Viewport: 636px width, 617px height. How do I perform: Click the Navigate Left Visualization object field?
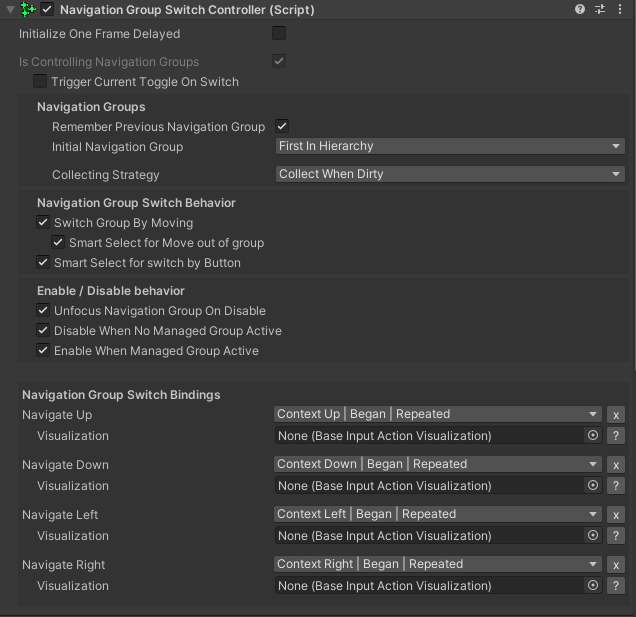pyautogui.click(x=428, y=536)
